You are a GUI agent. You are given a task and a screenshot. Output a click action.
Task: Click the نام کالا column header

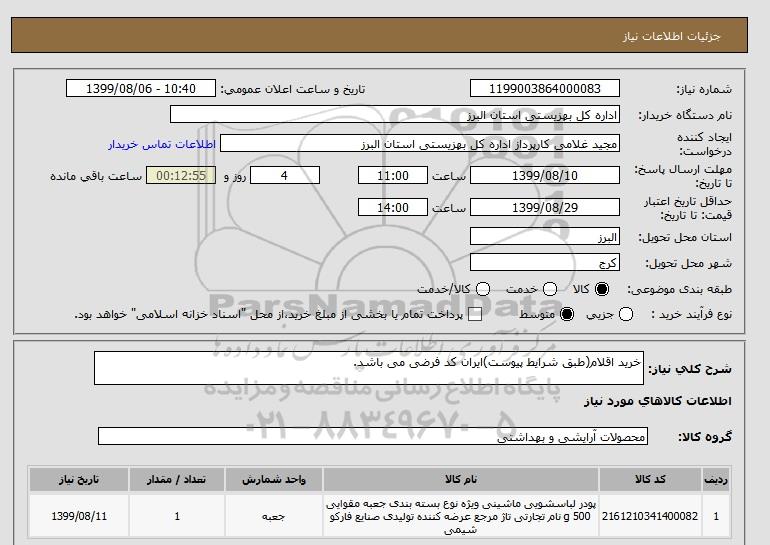pos(461,480)
